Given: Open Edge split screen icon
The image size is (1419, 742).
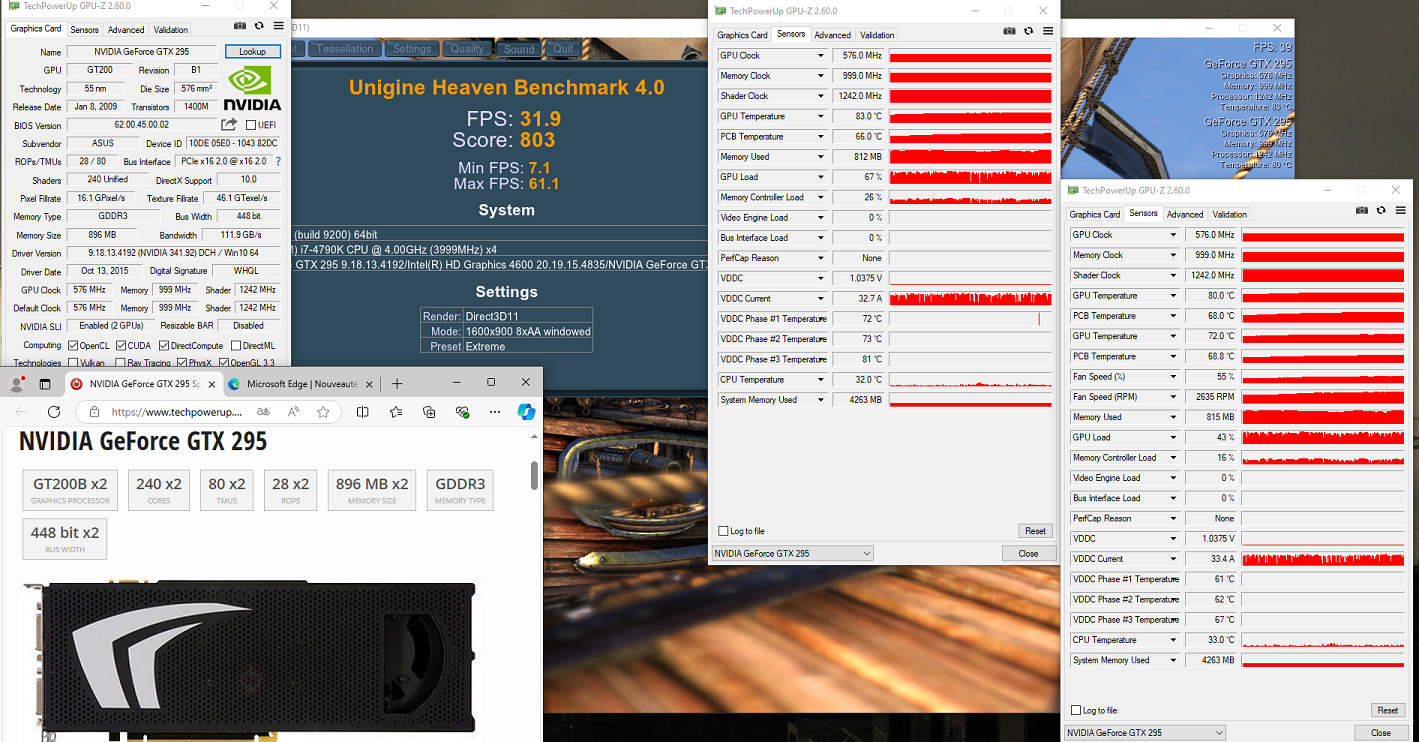Looking at the screenshot, I should coord(363,412).
